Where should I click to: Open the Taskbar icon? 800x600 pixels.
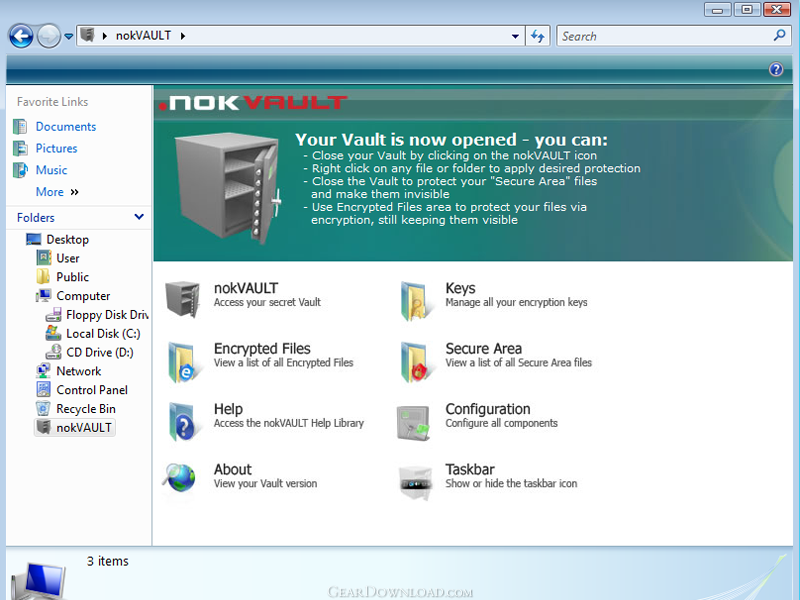coord(415,483)
